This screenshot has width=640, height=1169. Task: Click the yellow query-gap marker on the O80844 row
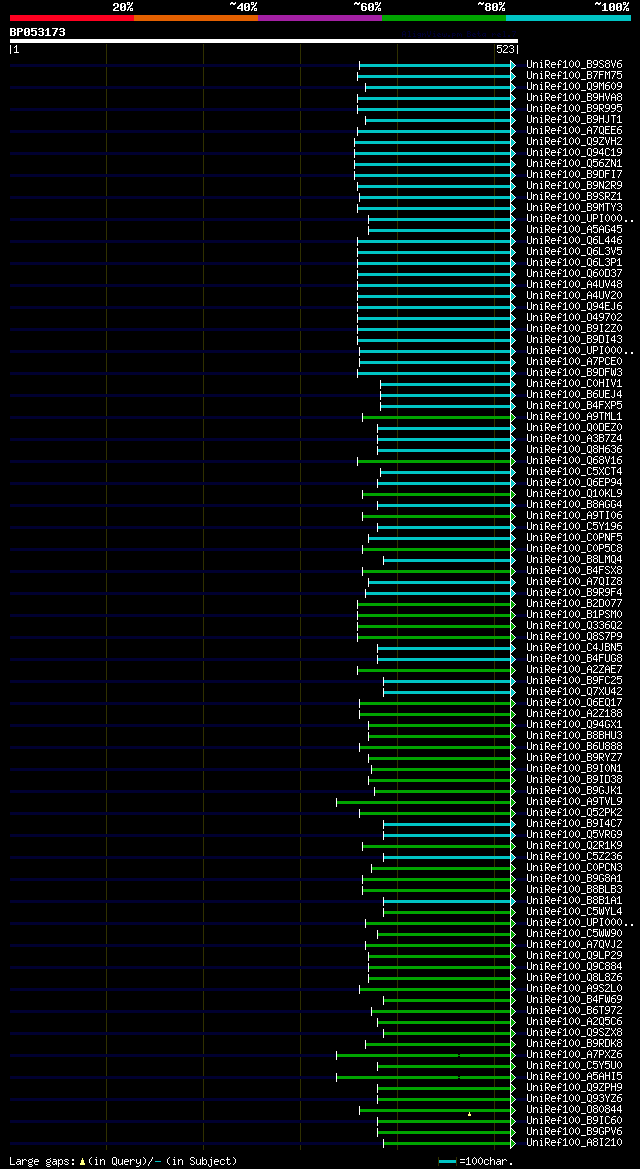click(469, 1114)
